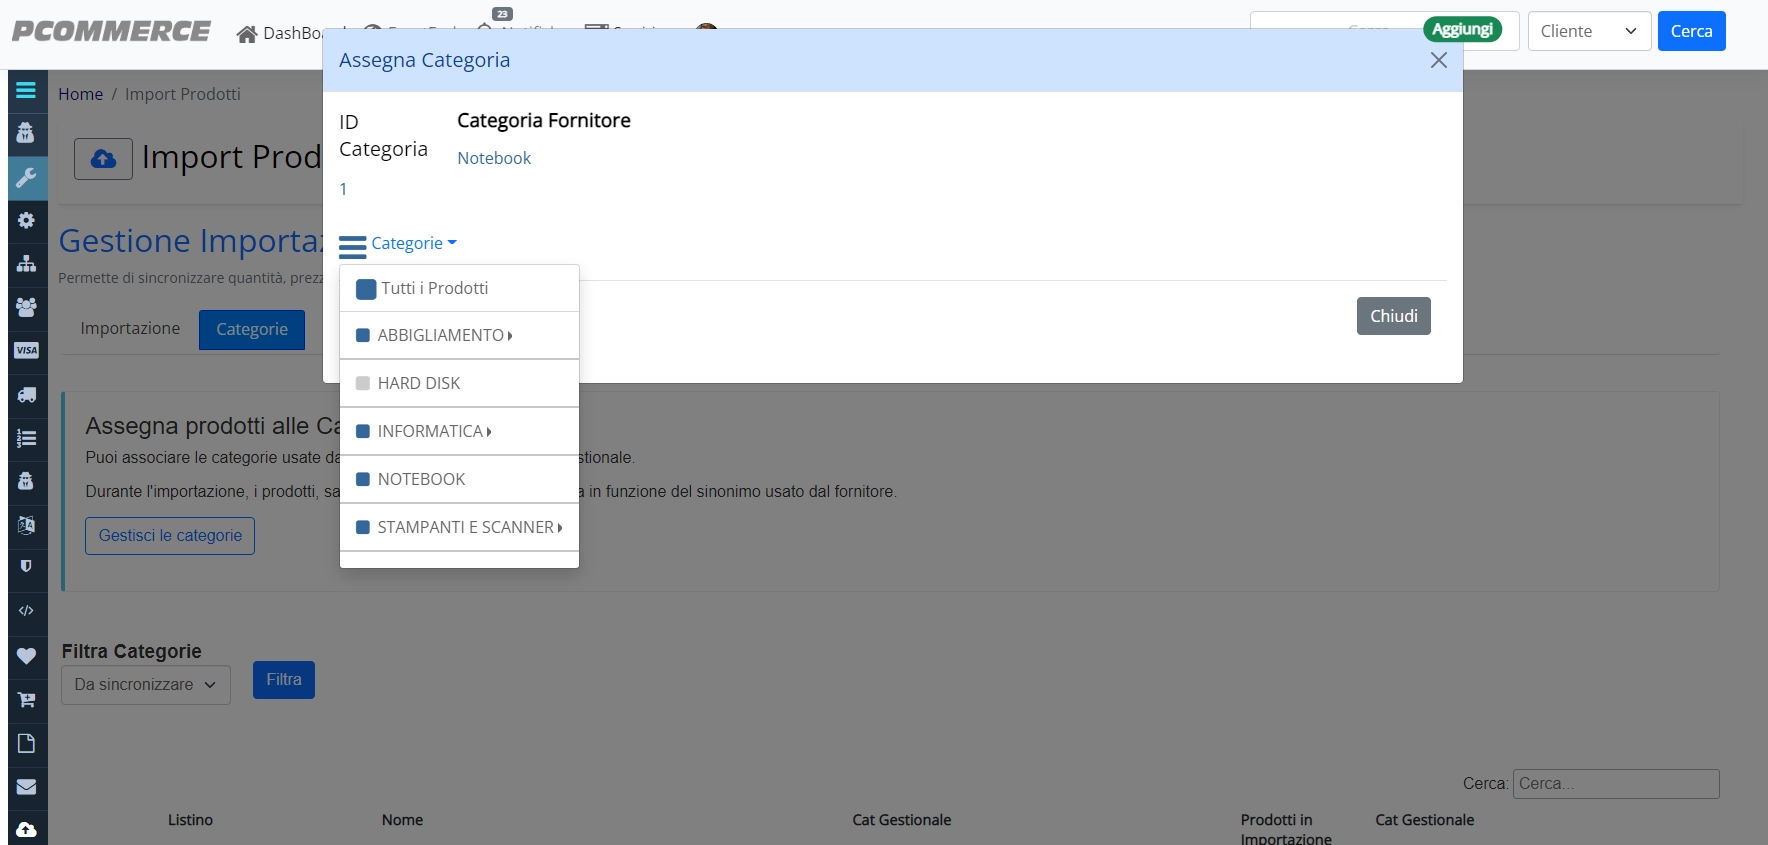Click the Cerca button in top bar
Screen dimensions: 1768x845
[x=1691, y=31]
